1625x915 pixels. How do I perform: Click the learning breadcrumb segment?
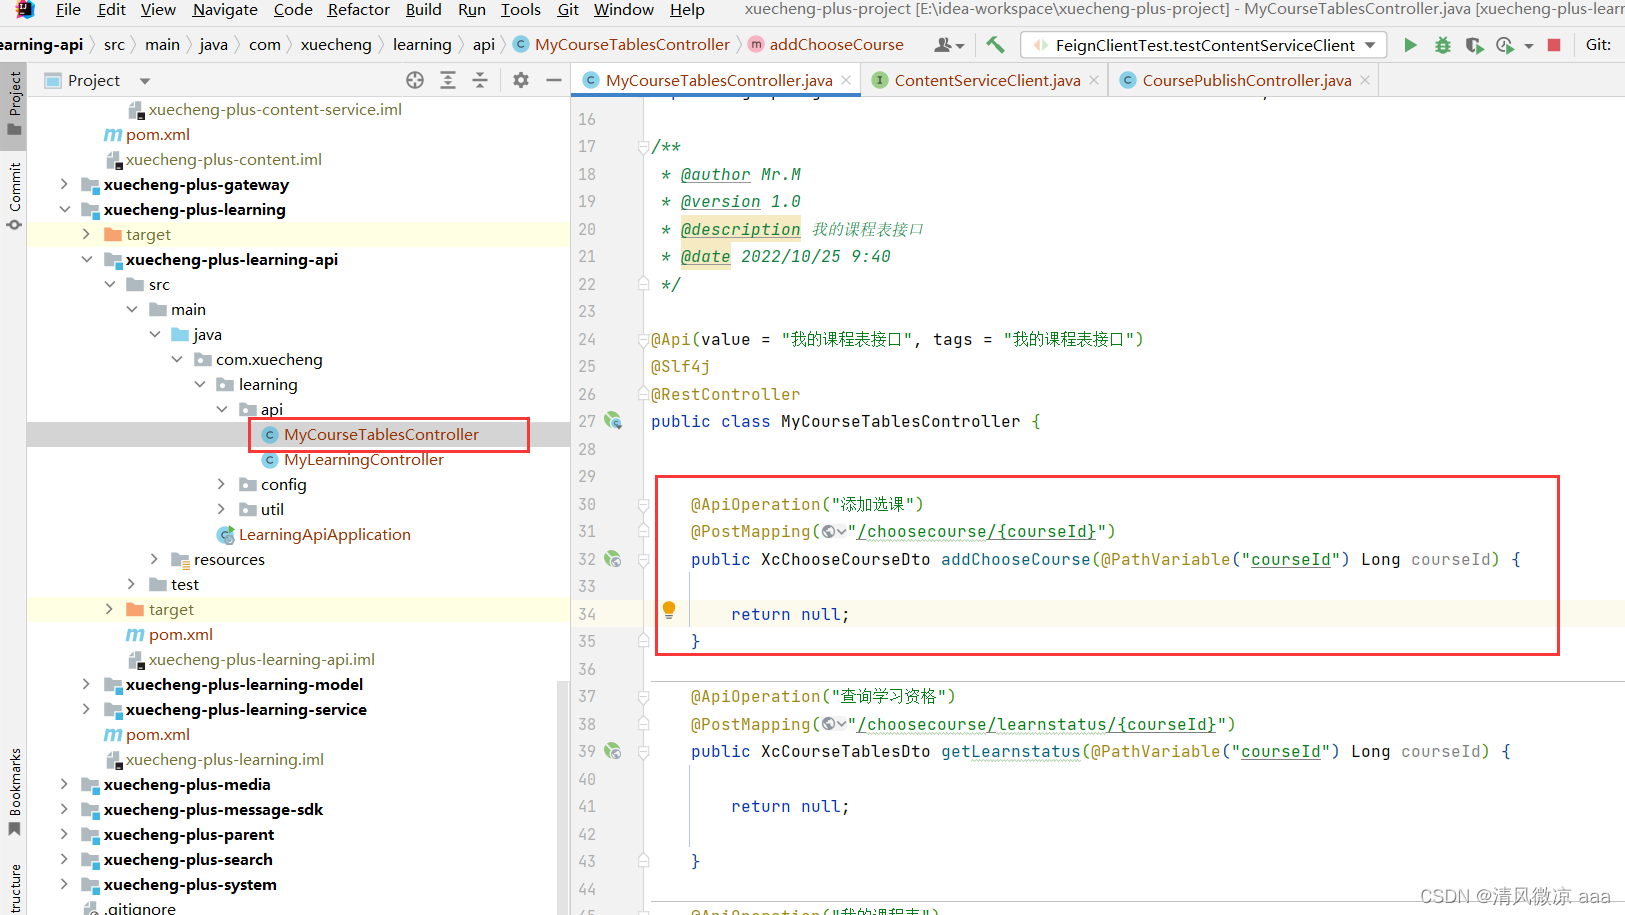pyautogui.click(x=422, y=45)
